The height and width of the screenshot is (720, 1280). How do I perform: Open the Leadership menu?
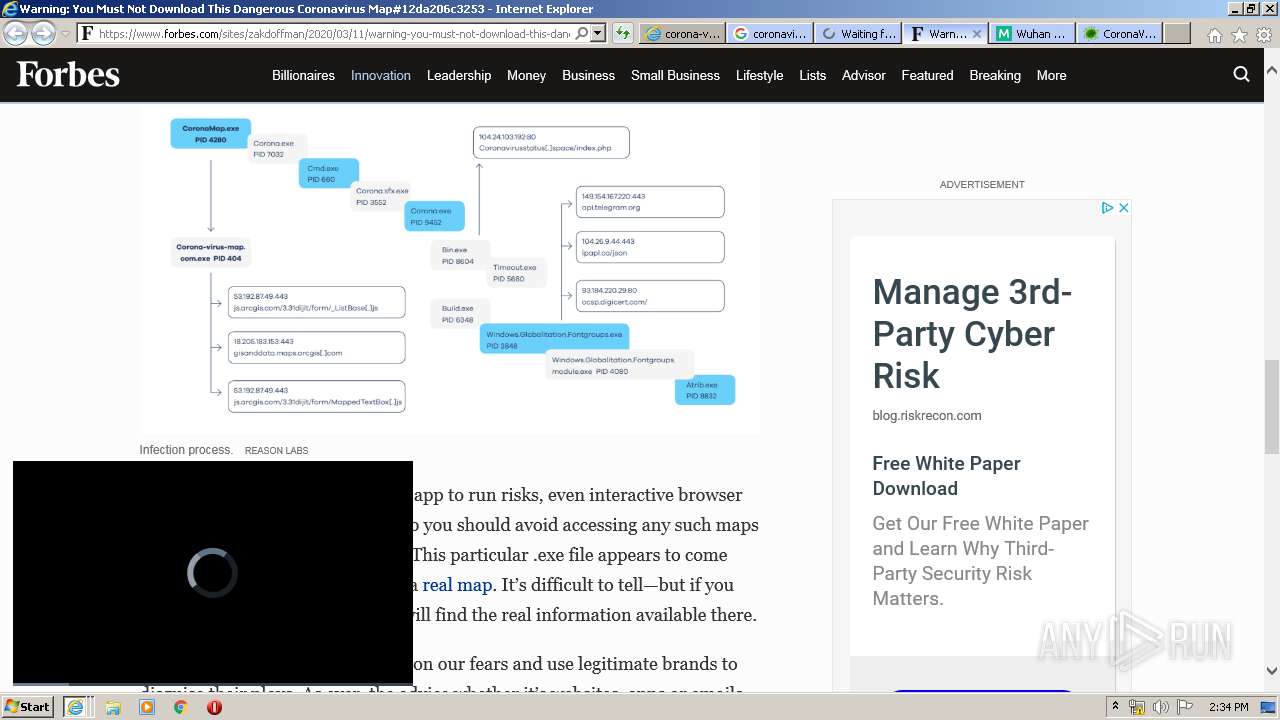pos(459,75)
